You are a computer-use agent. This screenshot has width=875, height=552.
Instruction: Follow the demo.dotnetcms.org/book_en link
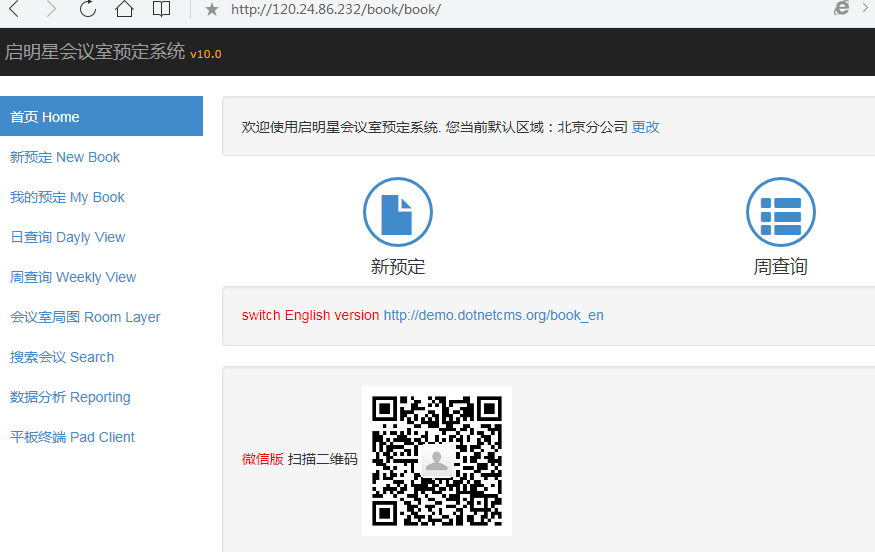click(493, 315)
